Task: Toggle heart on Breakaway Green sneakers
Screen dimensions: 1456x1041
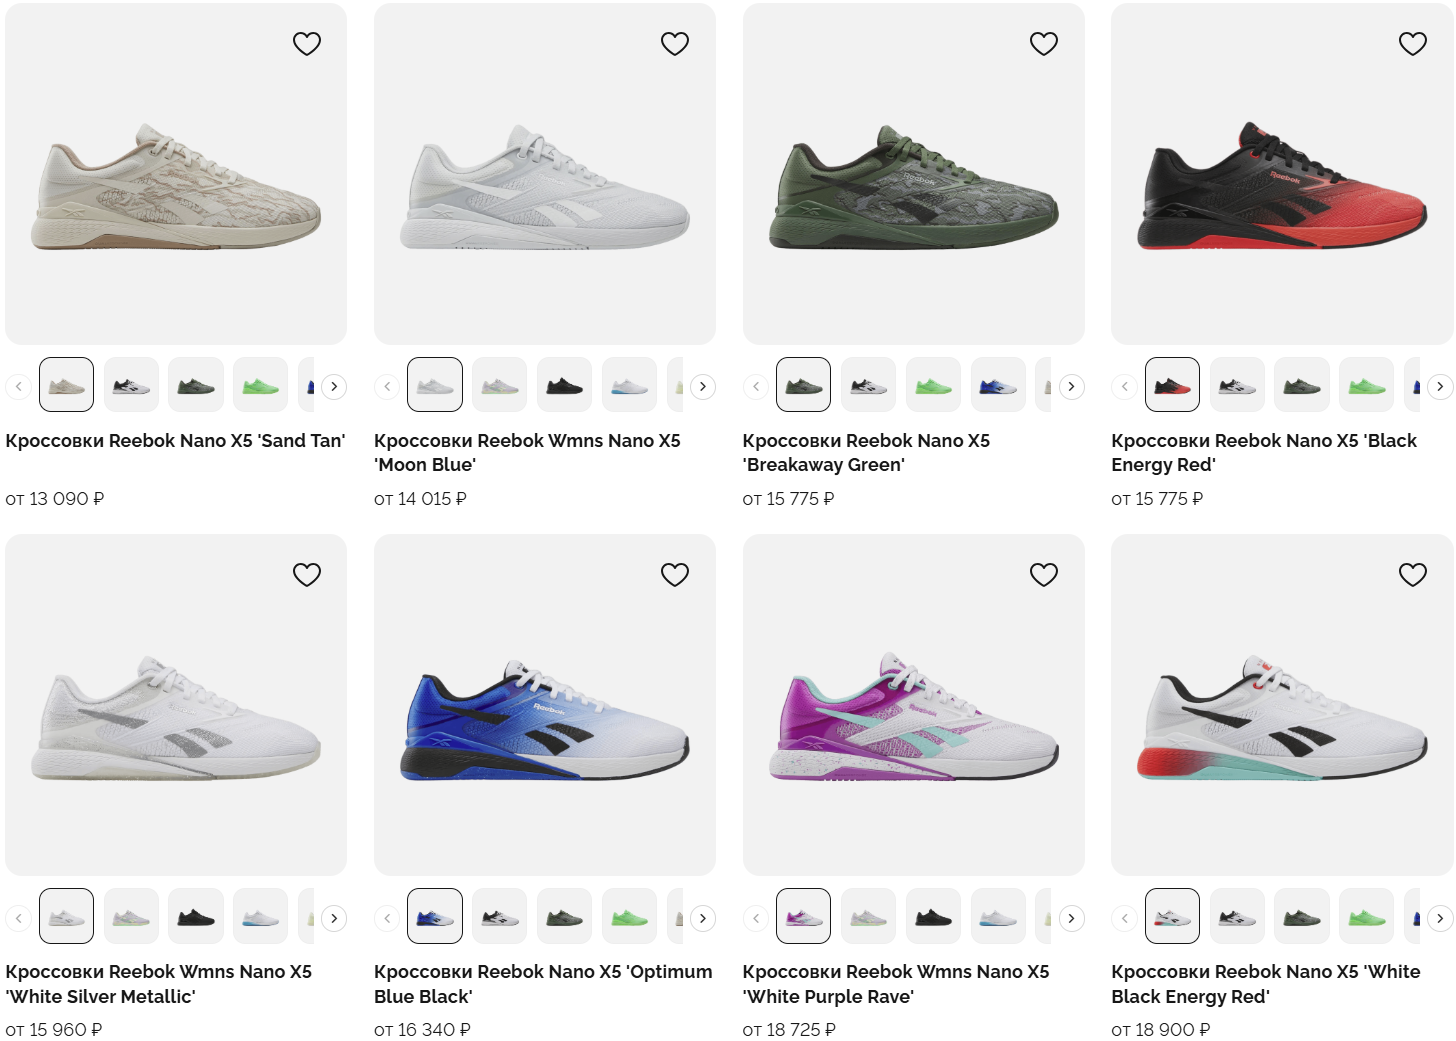Action: pos(1044,43)
